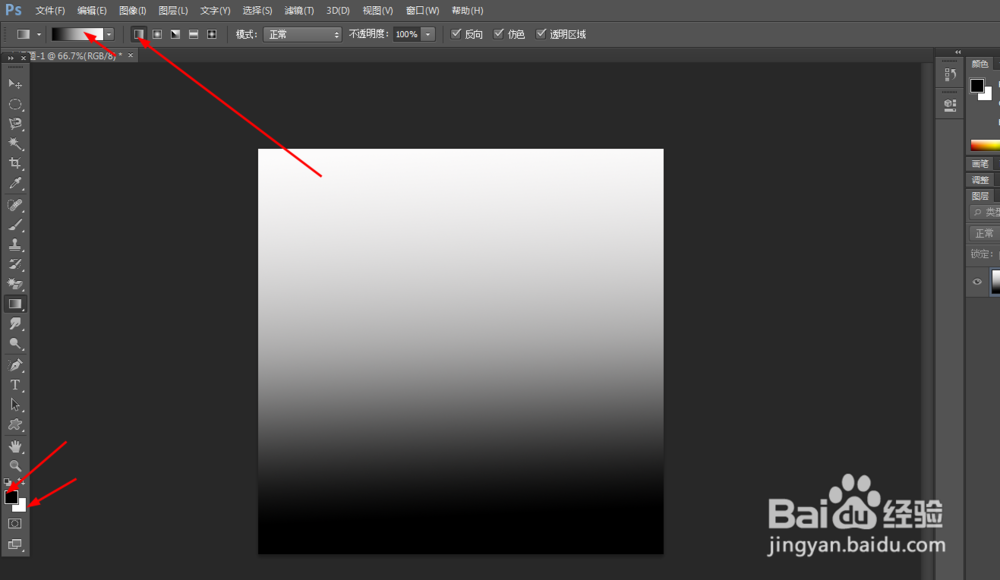This screenshot has height=580, width=1000.
Task: Select the Healing Brush tool
Action: pyautogui.click(x=15, y=205)
